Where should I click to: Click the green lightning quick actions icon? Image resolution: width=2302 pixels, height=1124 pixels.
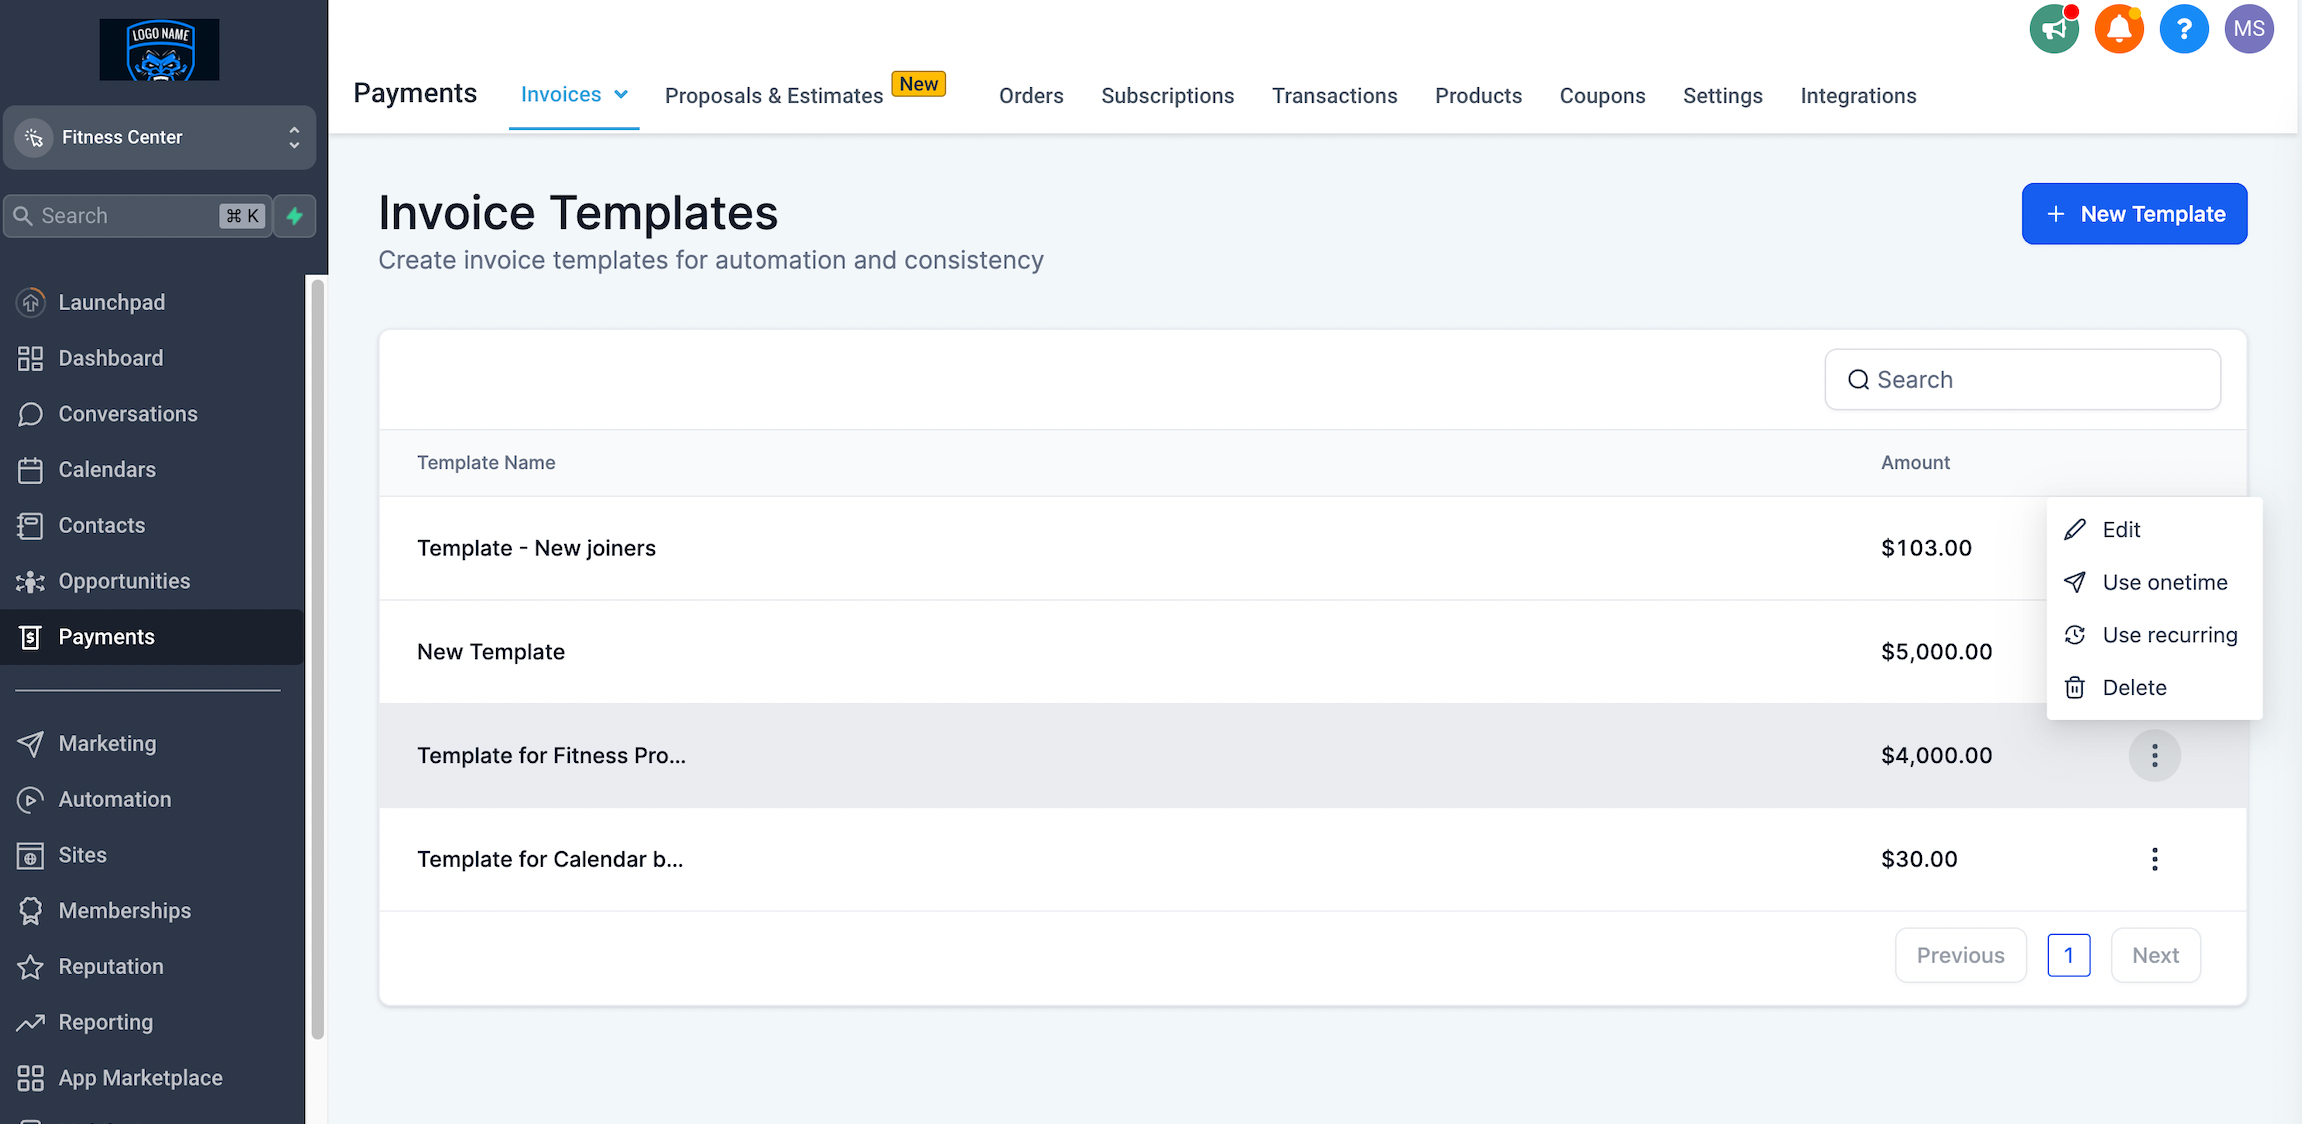click(295, 216)
